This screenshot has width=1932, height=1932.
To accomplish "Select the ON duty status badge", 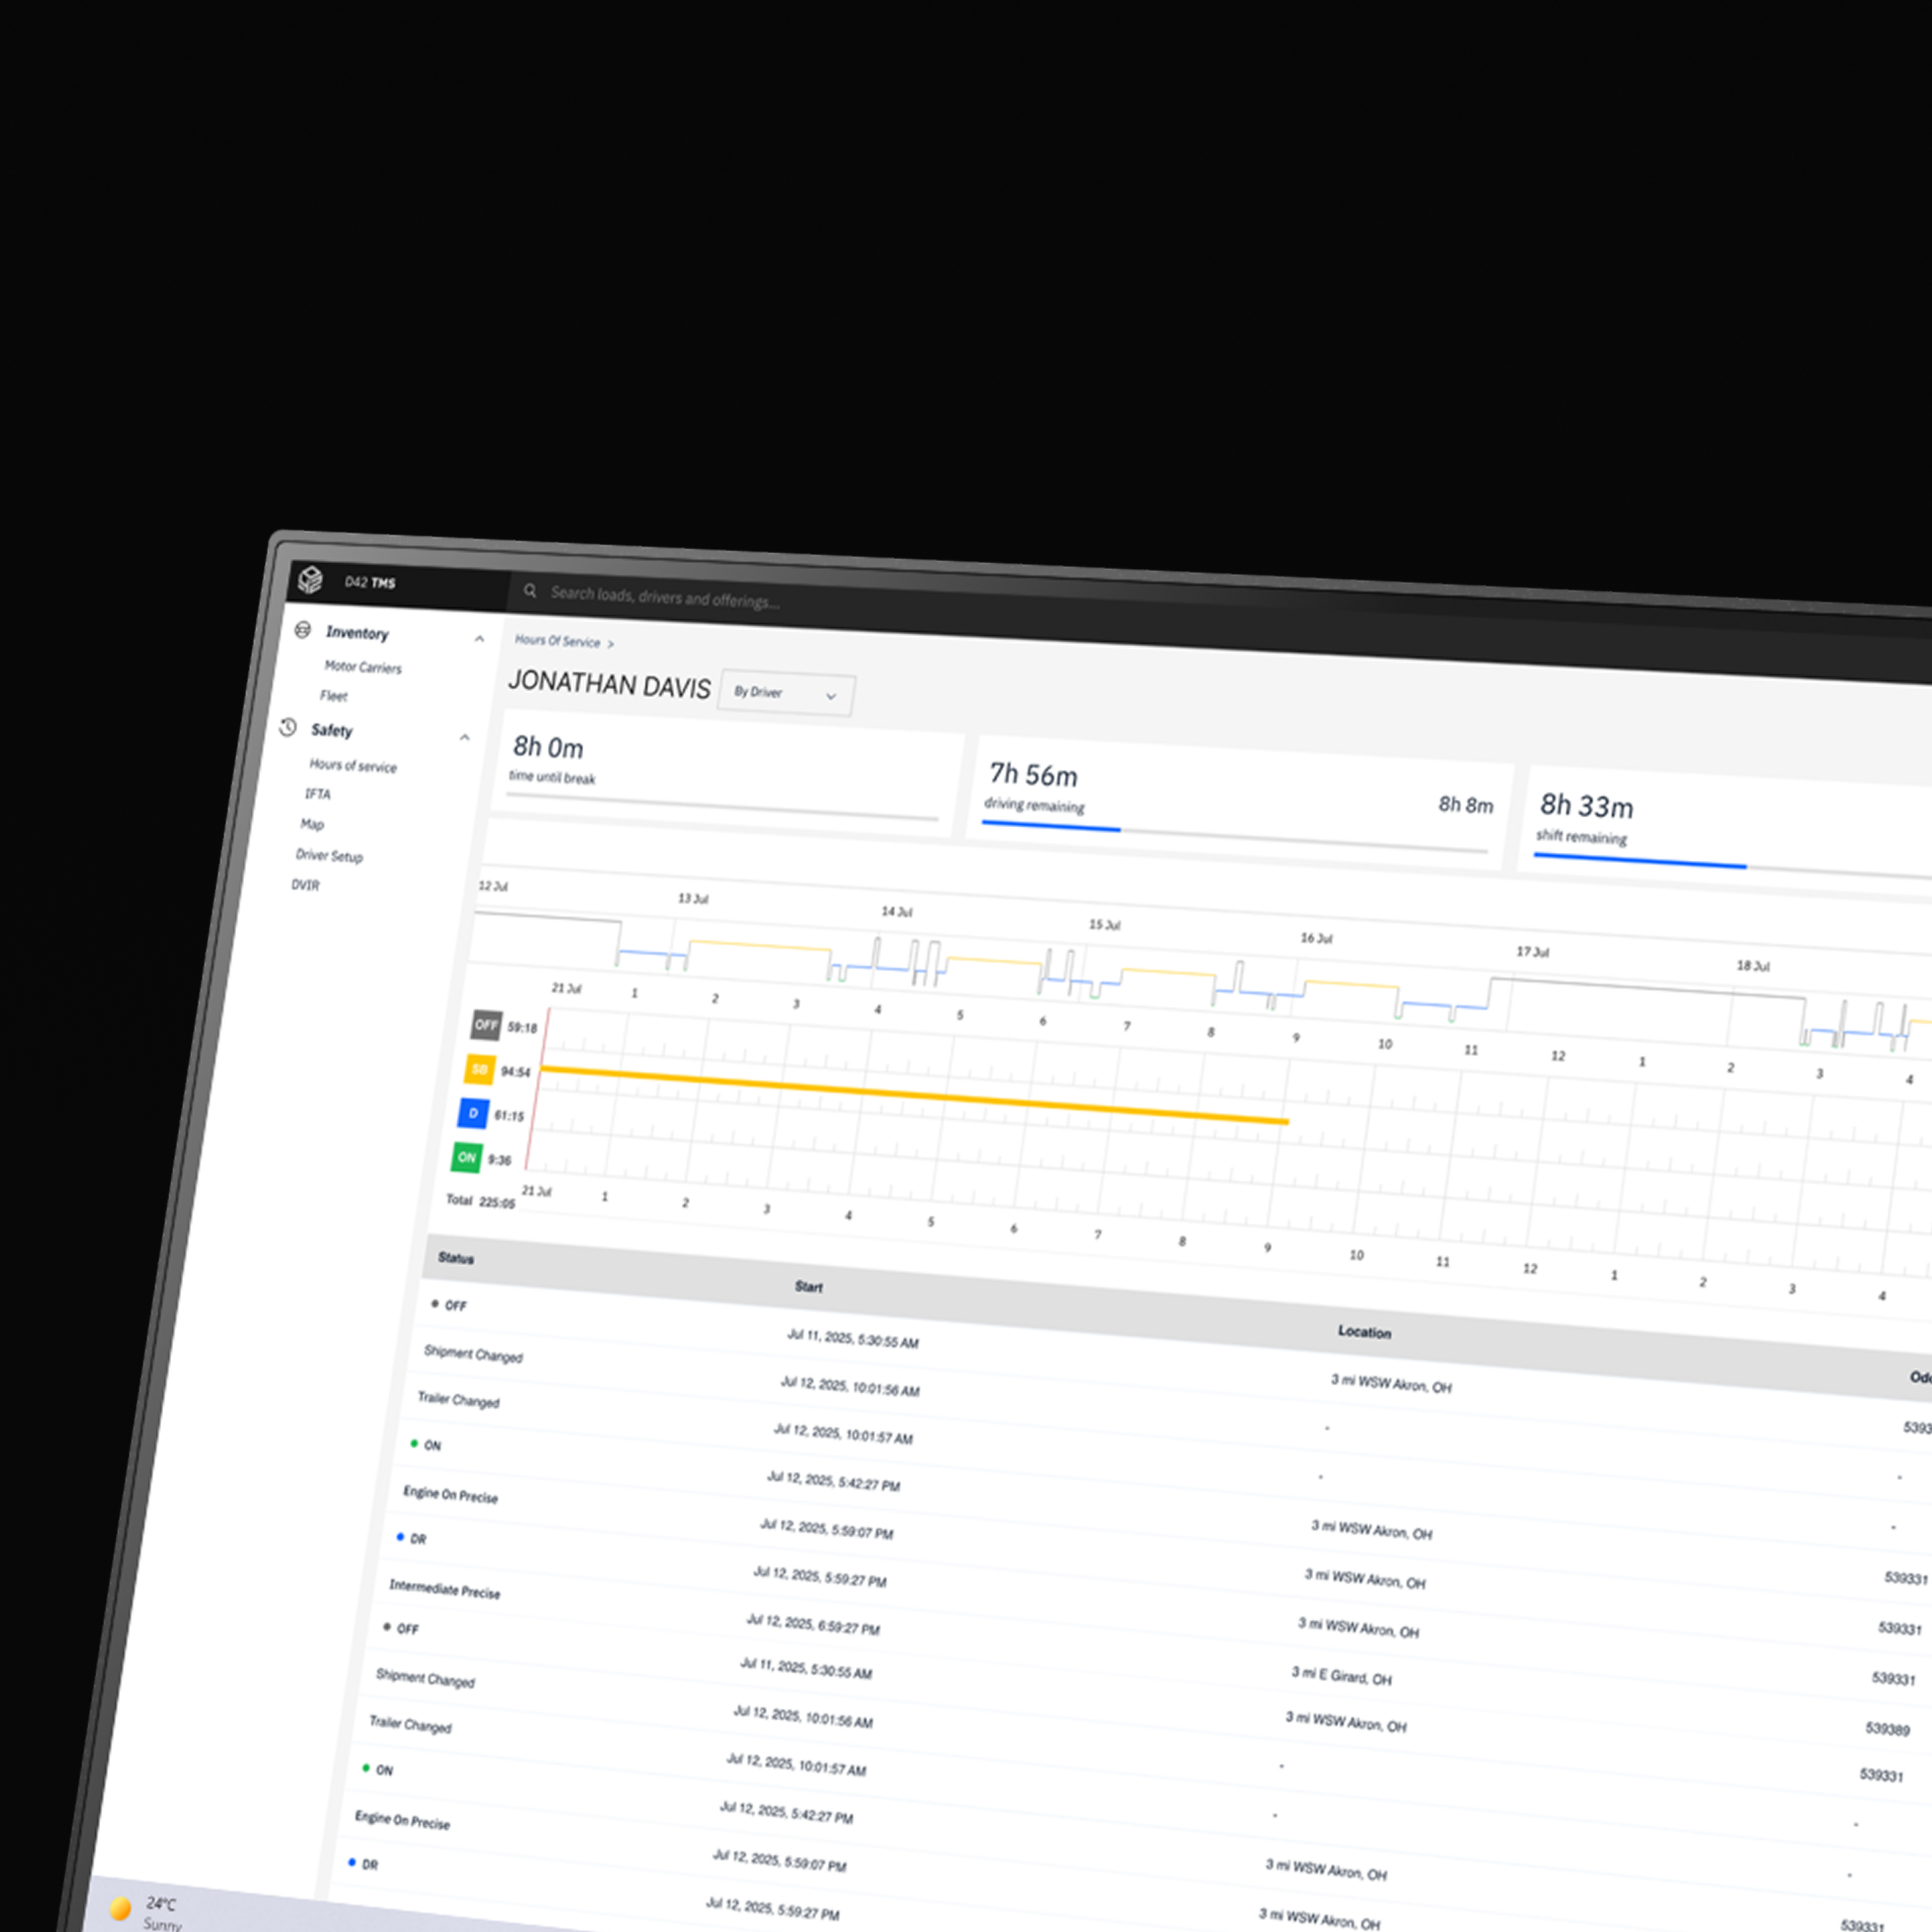I will (x=466, y=1157).
